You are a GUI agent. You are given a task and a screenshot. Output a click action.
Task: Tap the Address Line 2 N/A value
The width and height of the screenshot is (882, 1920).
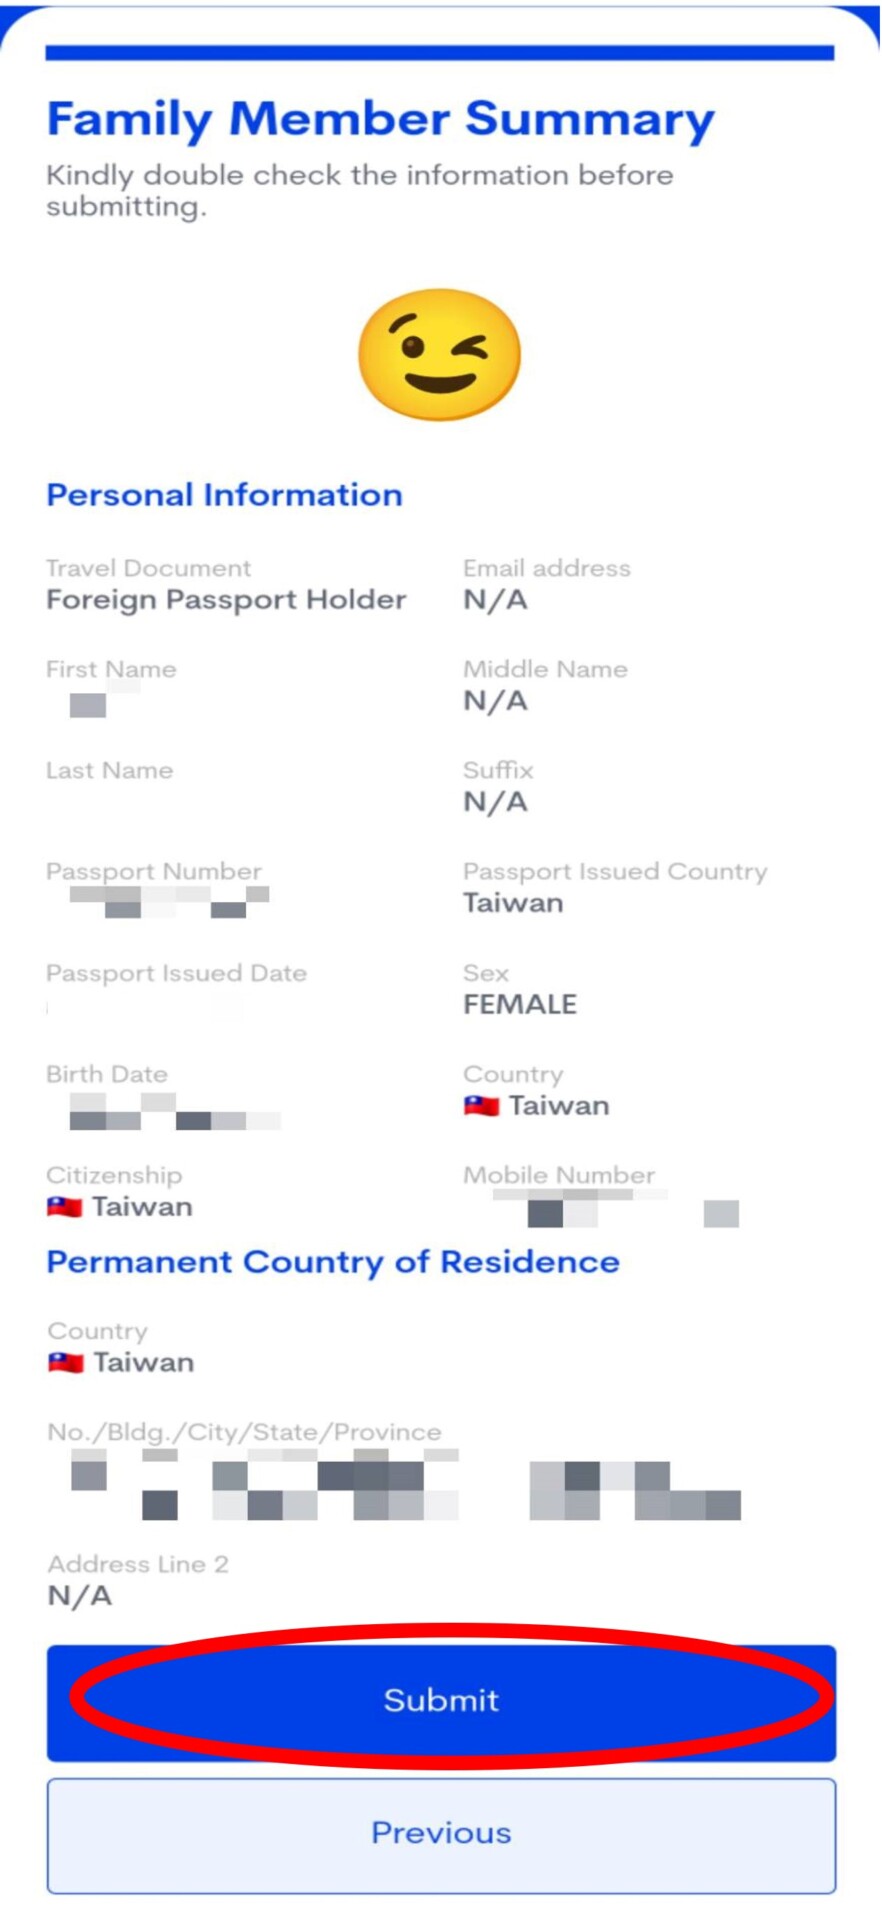click(80, 1596)
